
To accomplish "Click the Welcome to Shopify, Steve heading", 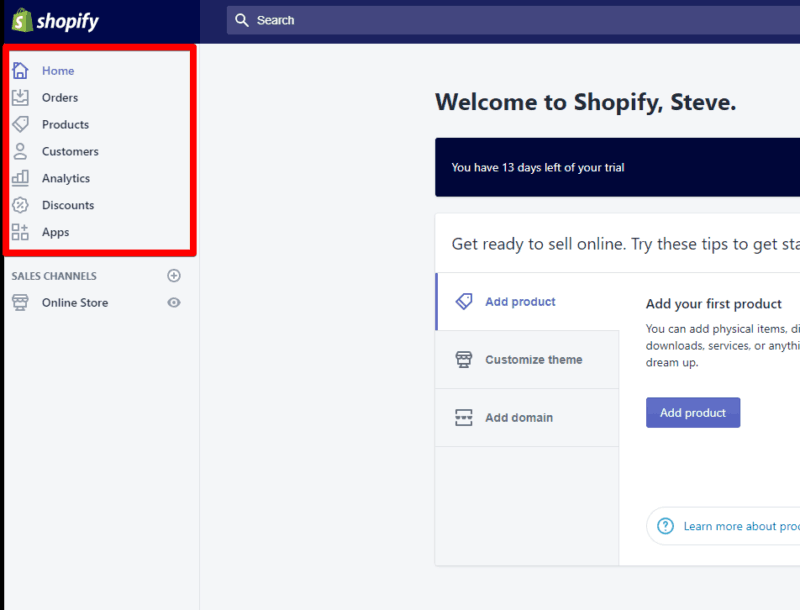I will click(x=586, y=102).
